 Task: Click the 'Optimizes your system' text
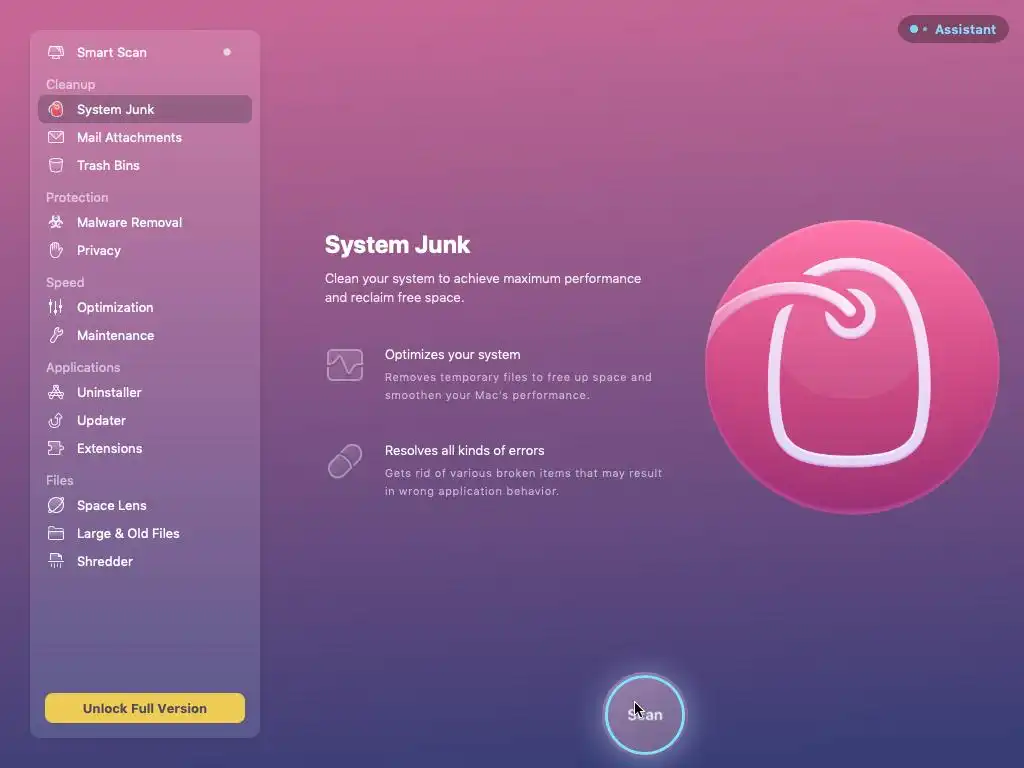(453, 355)
